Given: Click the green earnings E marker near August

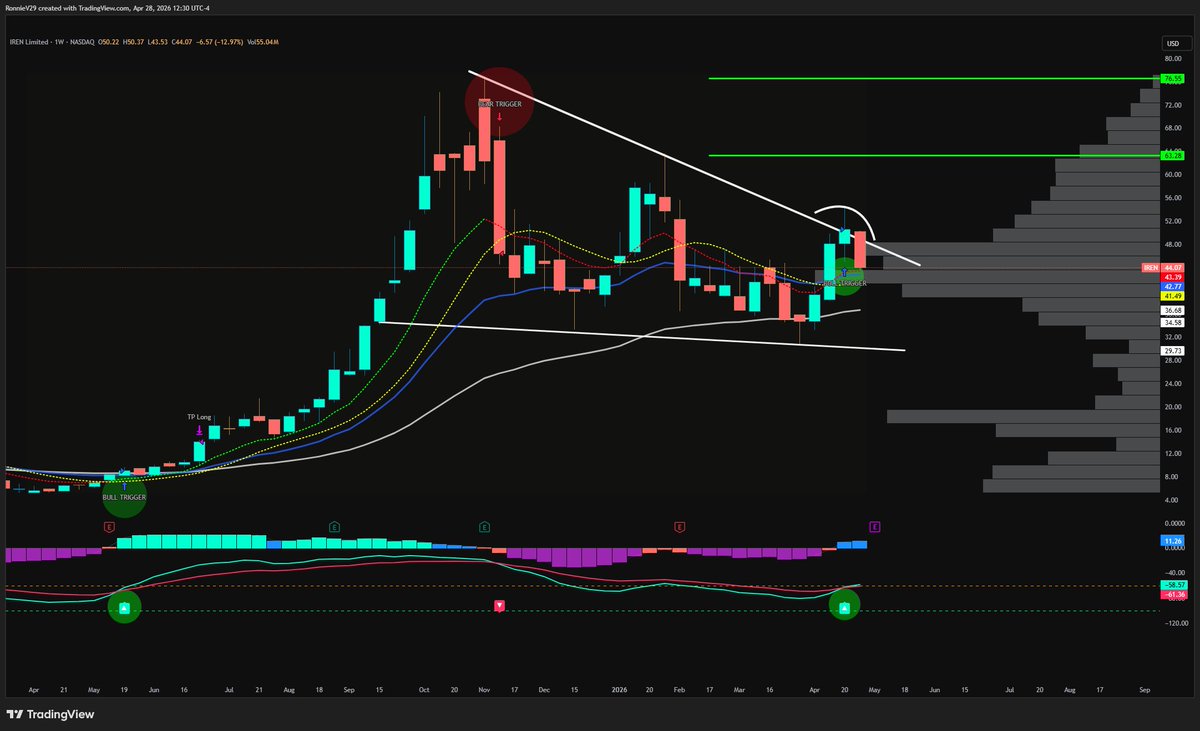Looking at the screenshot, I should click(333, 526).
